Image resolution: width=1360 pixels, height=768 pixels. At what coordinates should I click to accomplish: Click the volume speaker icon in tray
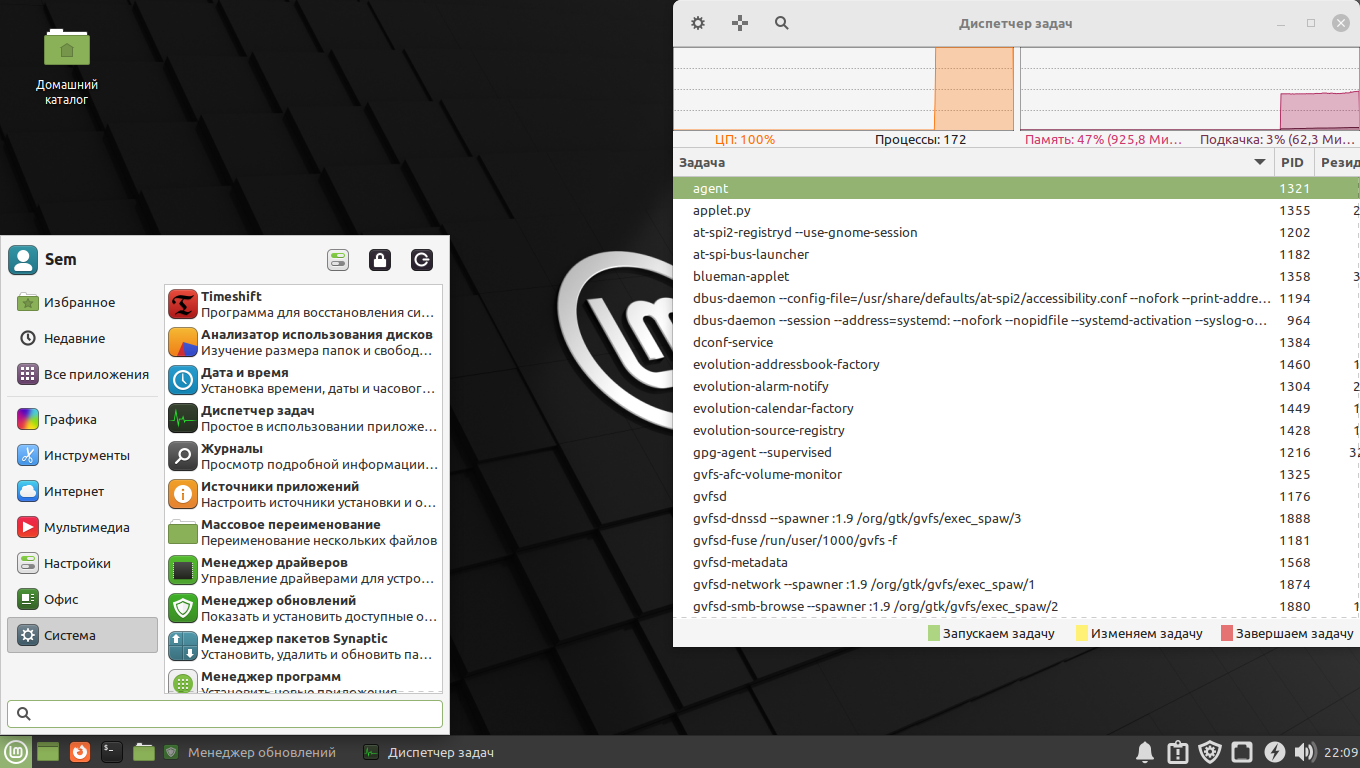pos(1304,752)
